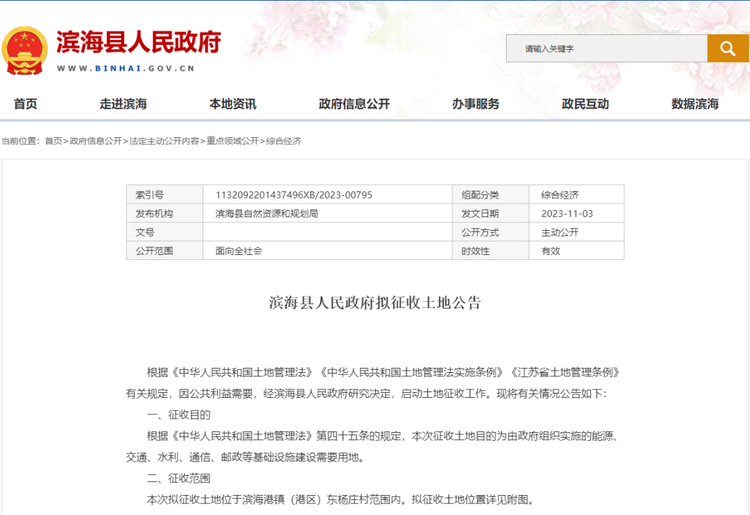Click the 重点领域公开 breadcrumb link
Viewport: 750px width, 515px height.
point(232,141)
